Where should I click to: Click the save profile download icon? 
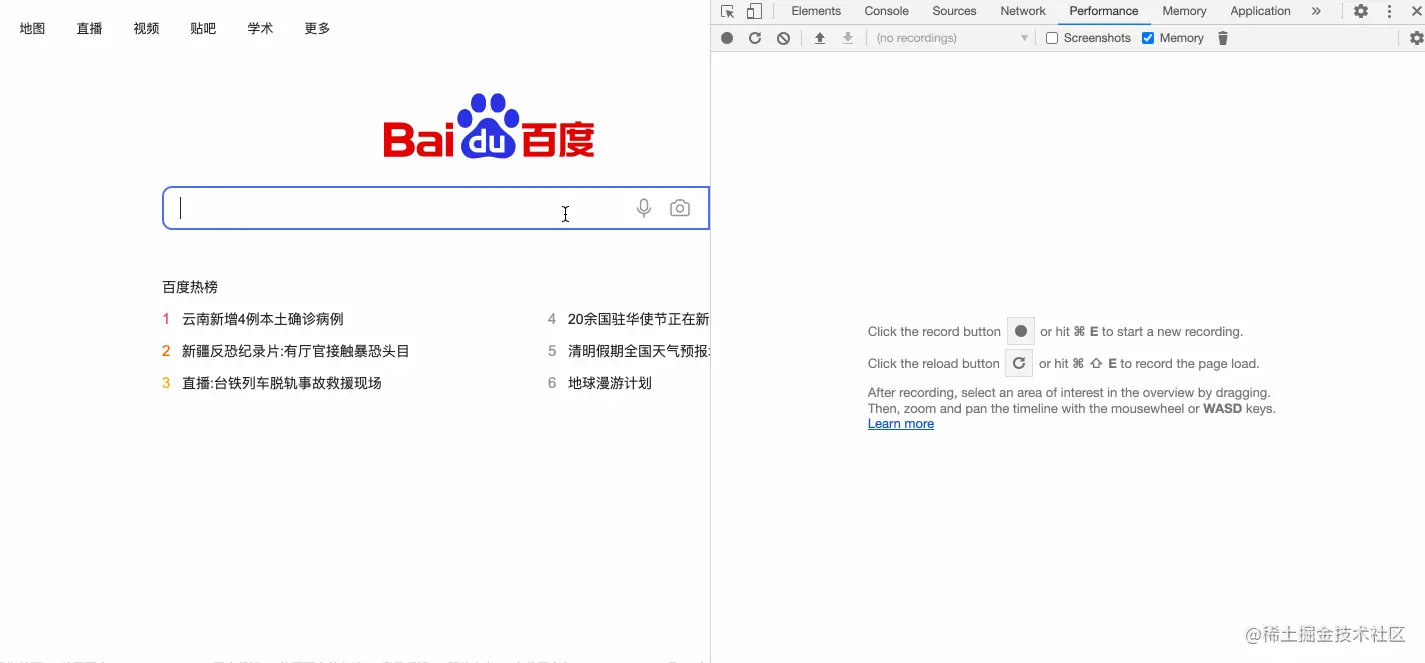click(x=848, y=38)
